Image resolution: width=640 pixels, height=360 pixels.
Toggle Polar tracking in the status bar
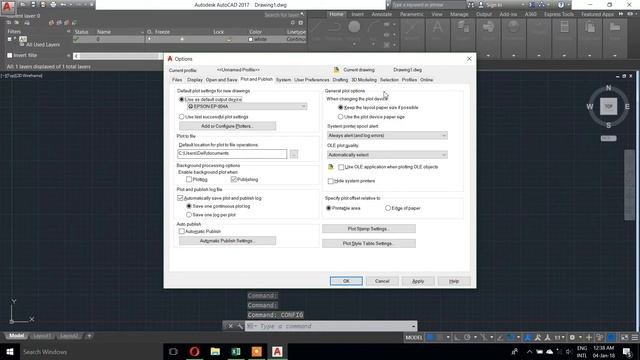[x=467, y=338]
